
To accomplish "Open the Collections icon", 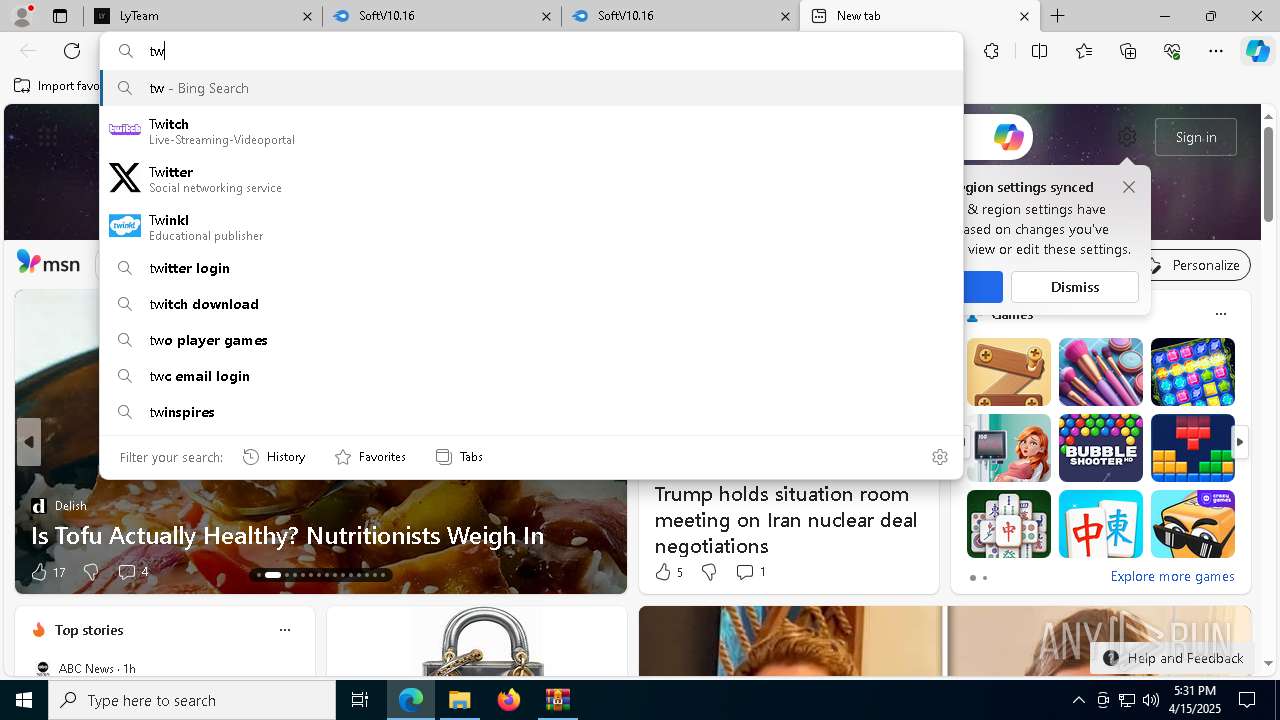I will [x=1128, y=51].
